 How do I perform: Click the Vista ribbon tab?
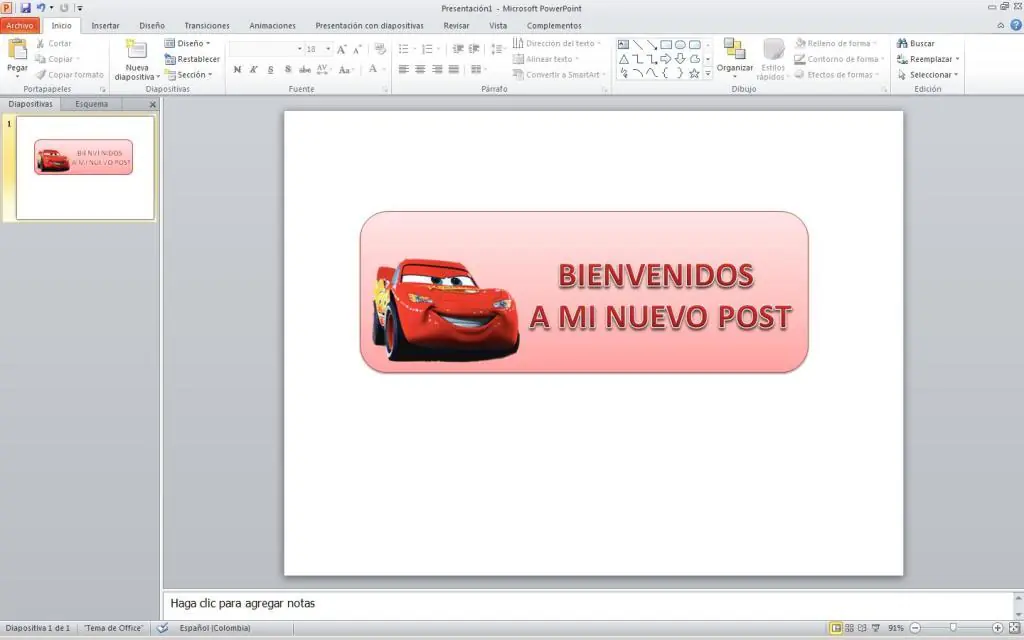pos(498,25)
